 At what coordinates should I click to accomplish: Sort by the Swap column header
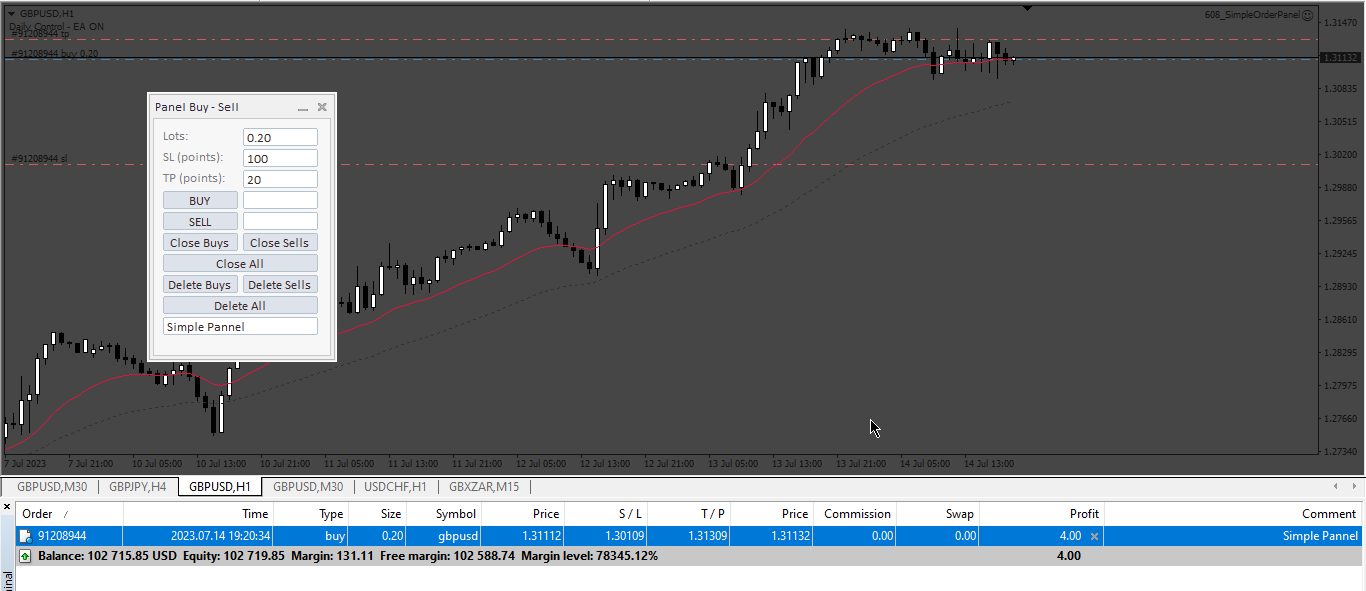938,514
